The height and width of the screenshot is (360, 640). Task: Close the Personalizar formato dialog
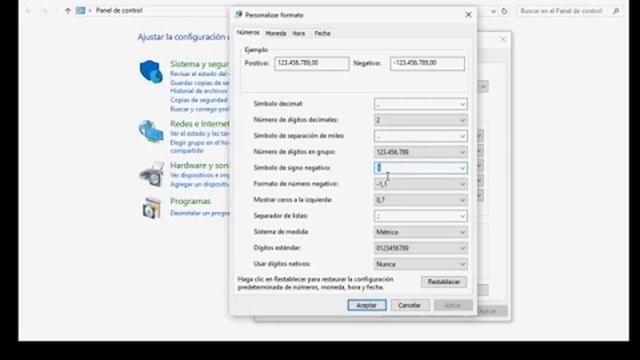[x=468, y=15]
